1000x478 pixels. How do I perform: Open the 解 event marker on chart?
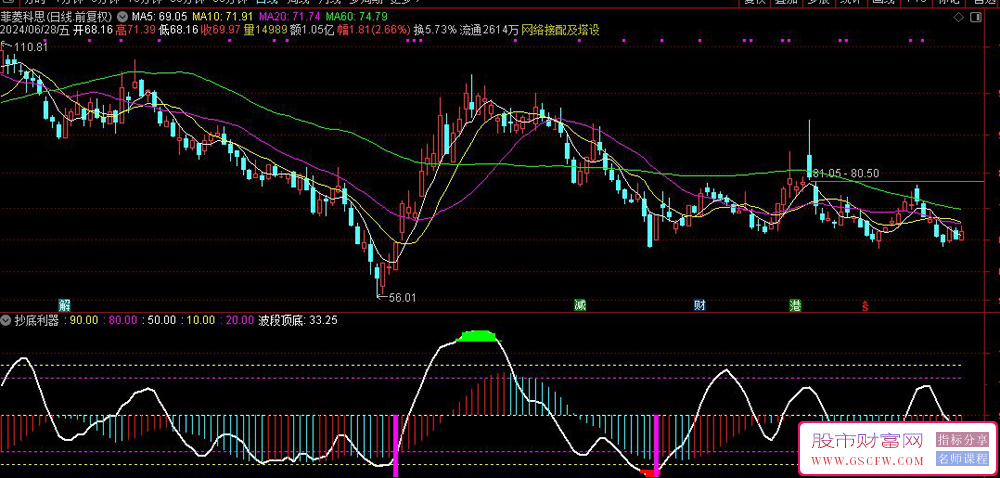pos(64,305)
